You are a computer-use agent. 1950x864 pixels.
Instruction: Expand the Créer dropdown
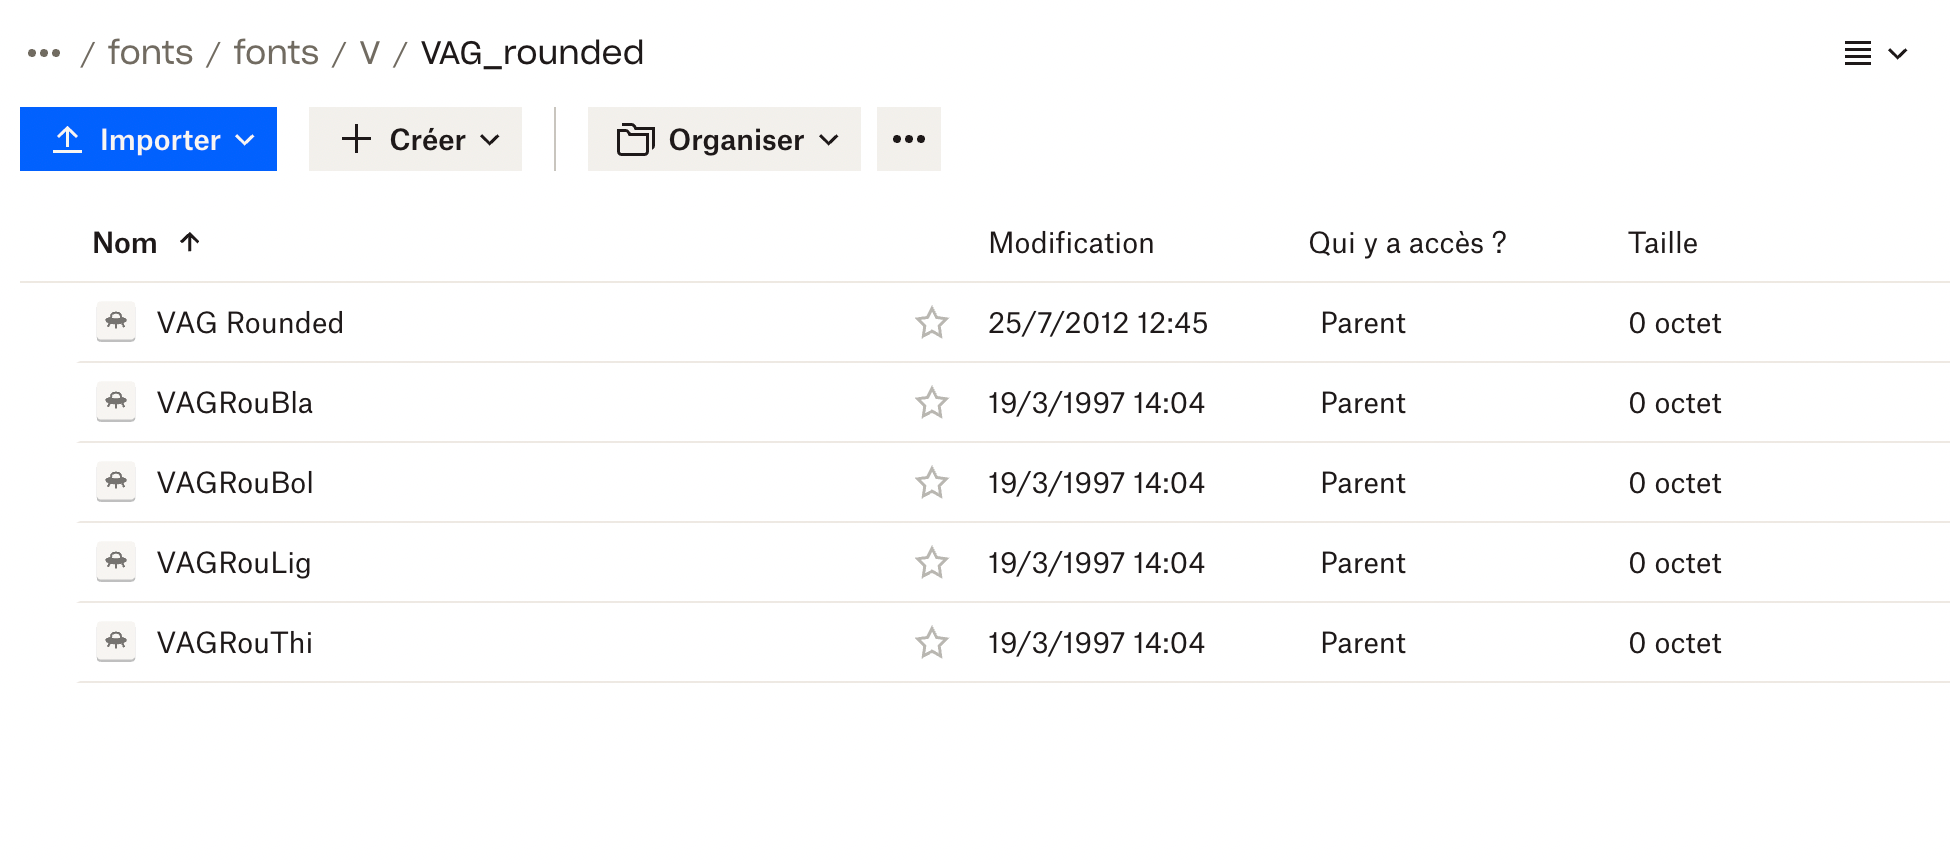491,140
